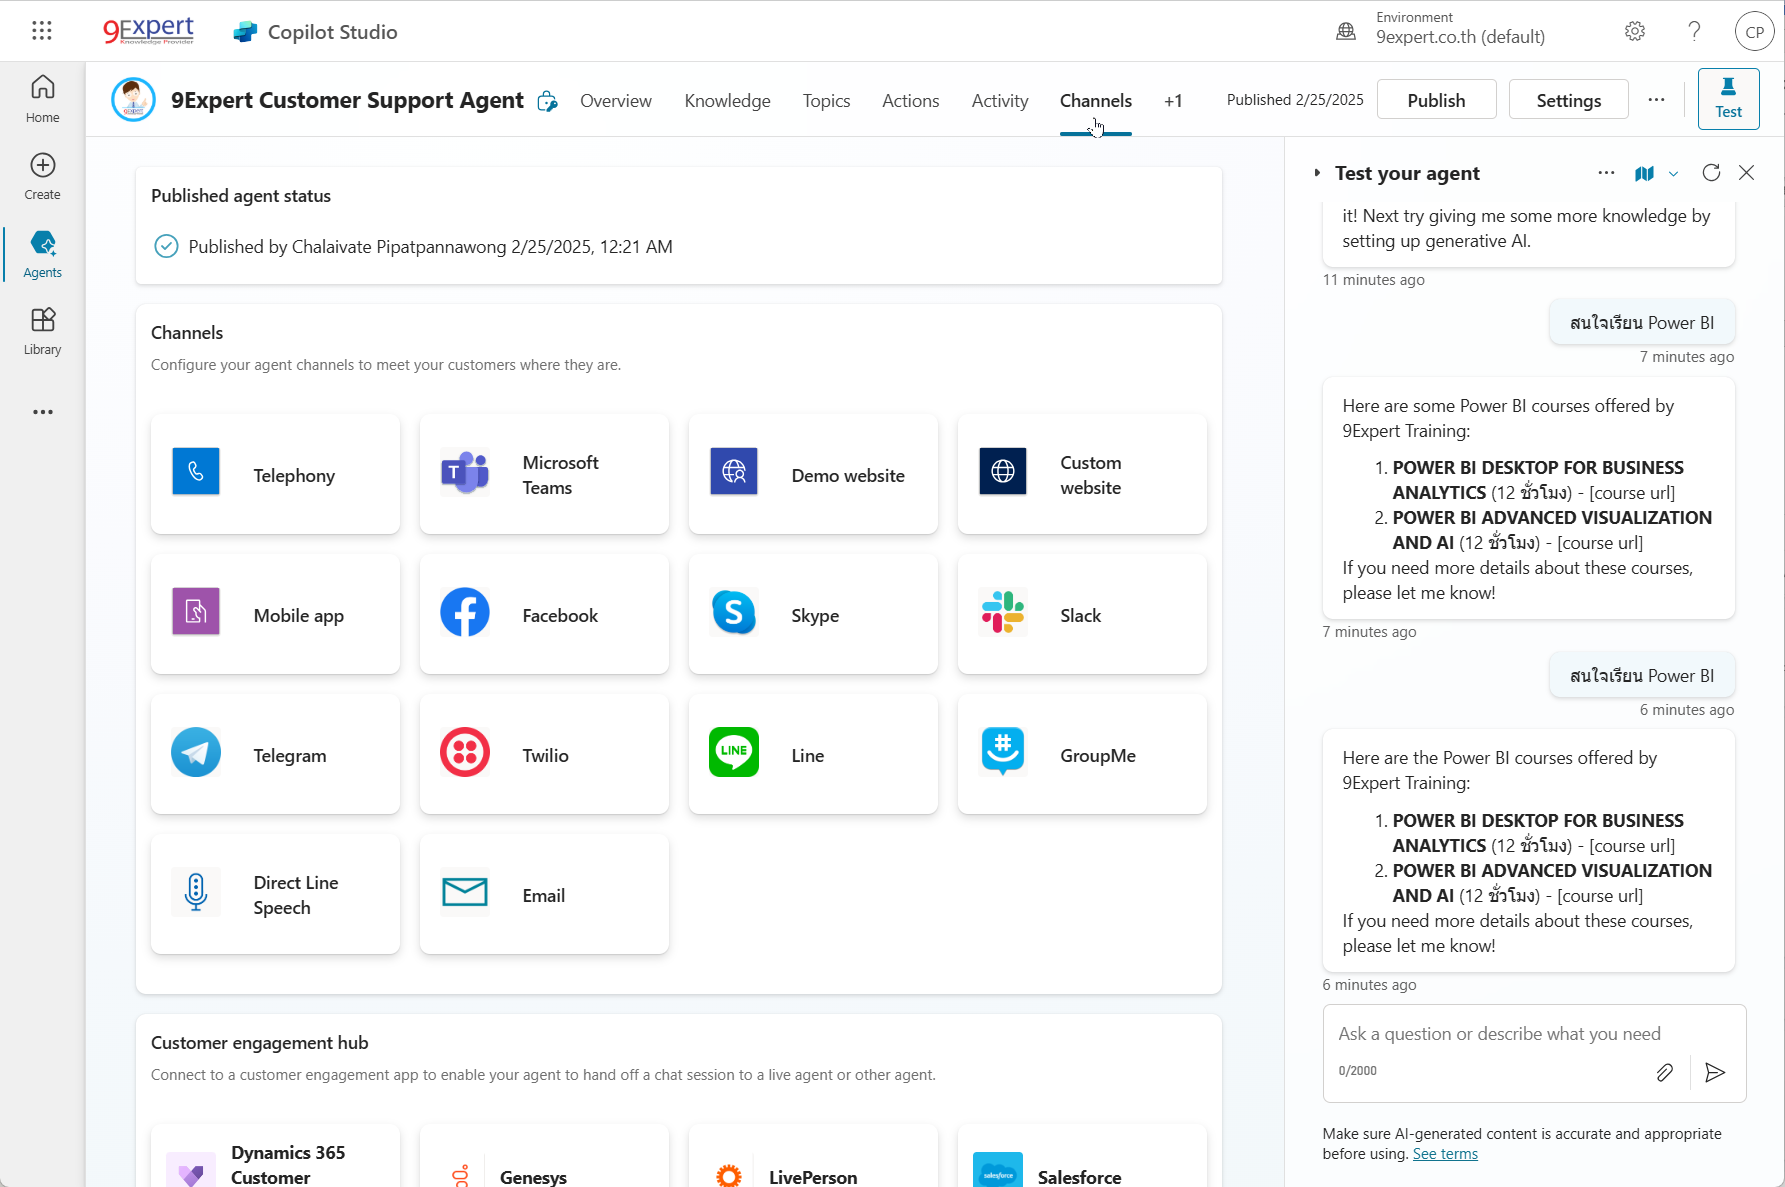Viewport: 1785px width, 1187px height.
Task: Select the Microsoft Teams channel
Action: point(544,475)
